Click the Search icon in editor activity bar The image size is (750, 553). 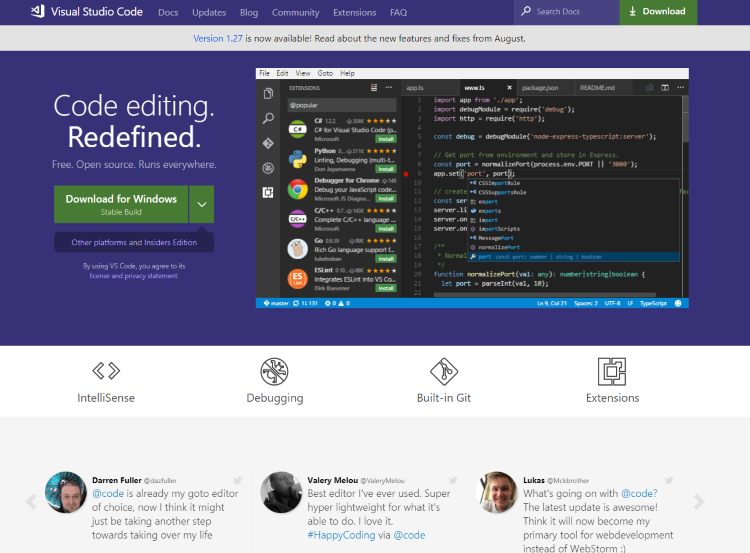pos(268,118)
